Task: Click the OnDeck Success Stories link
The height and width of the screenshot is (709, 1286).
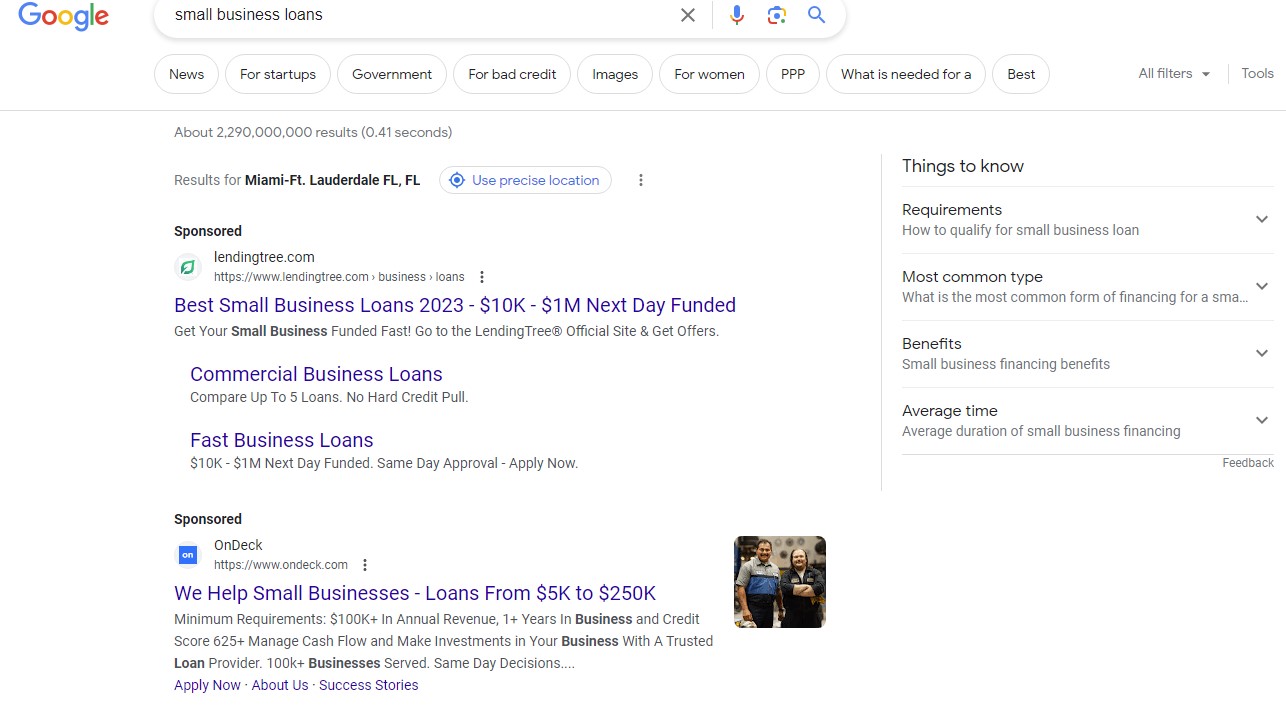Action: pyautogui.click(x=369, y=685)
